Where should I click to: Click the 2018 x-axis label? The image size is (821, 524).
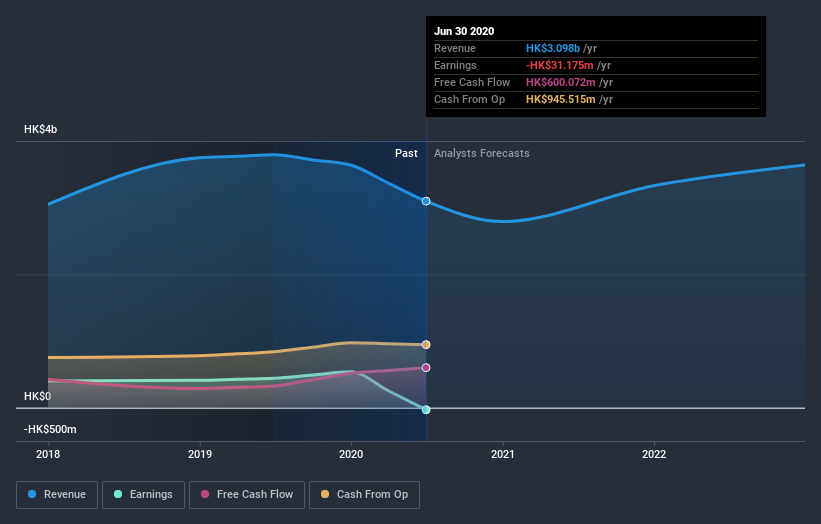48,454
